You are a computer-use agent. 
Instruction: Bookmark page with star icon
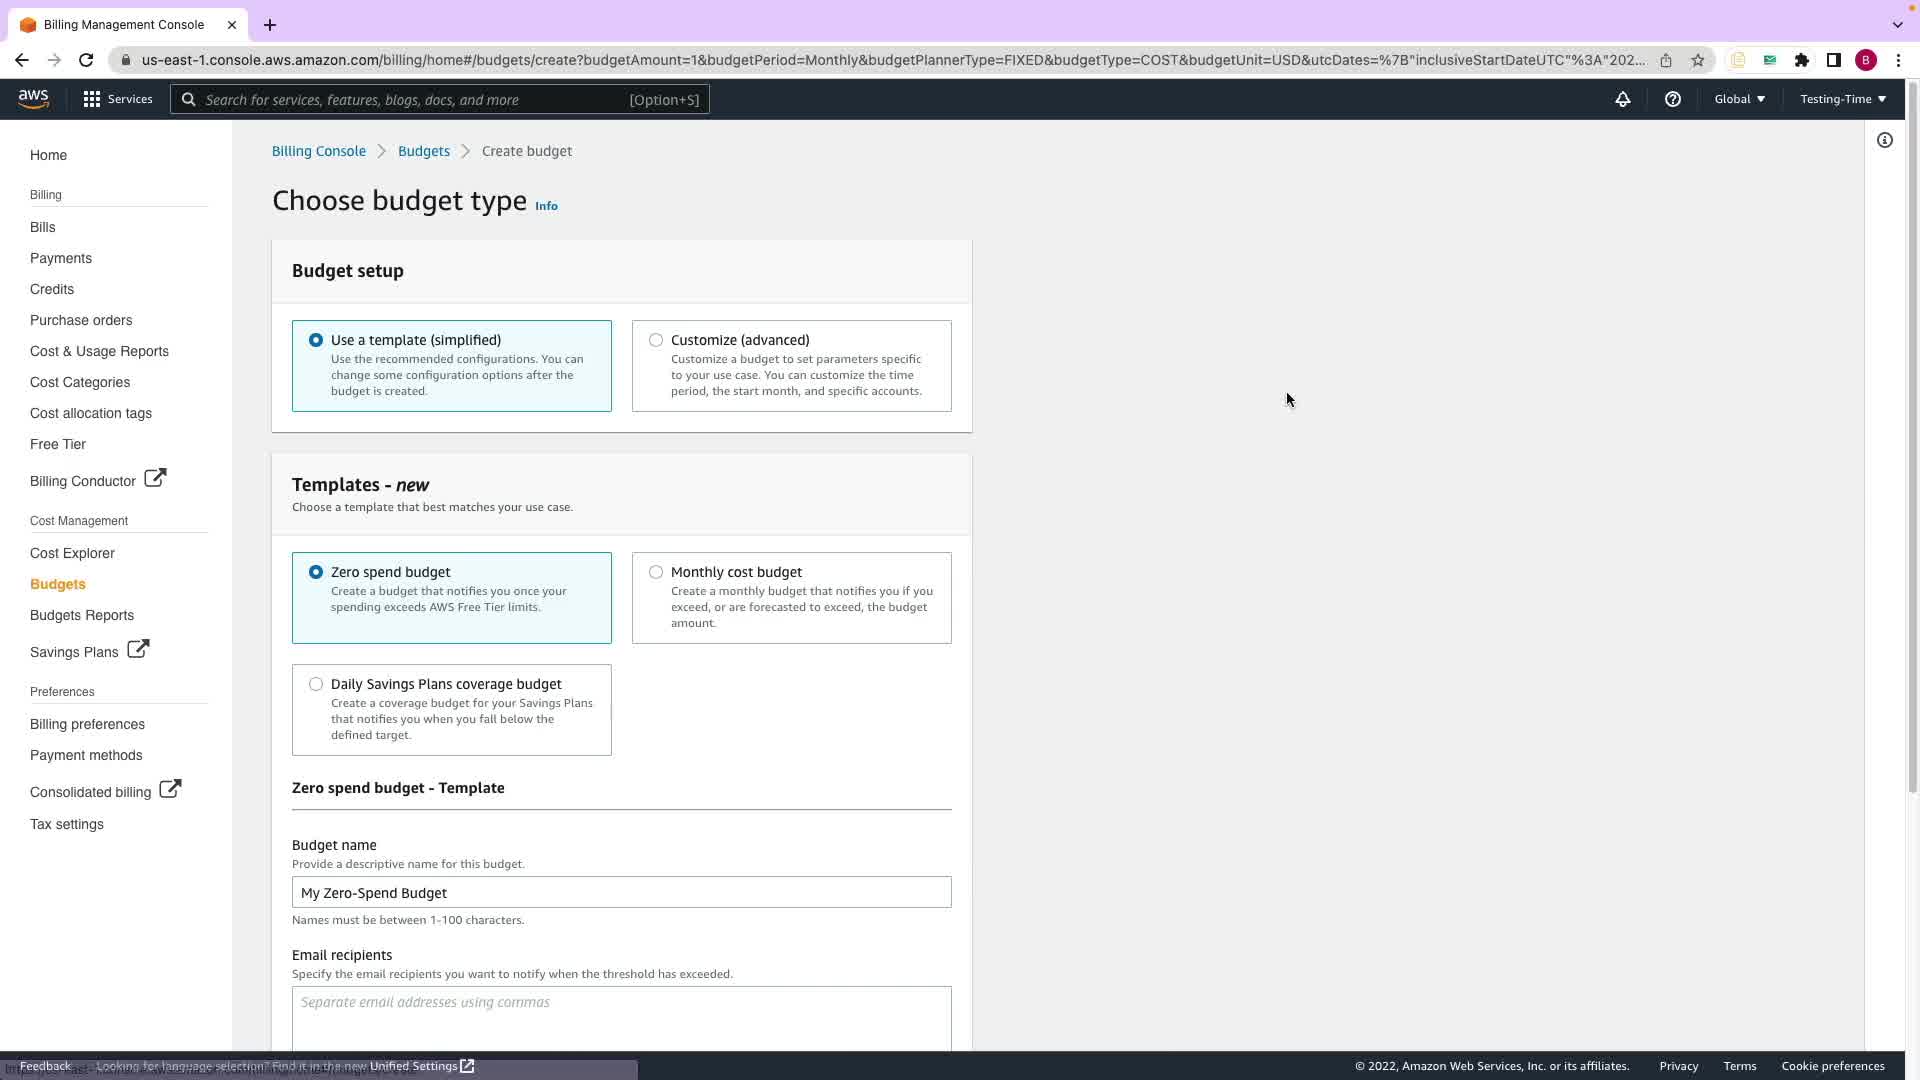pyautogui.click(x=1697, y=60)
